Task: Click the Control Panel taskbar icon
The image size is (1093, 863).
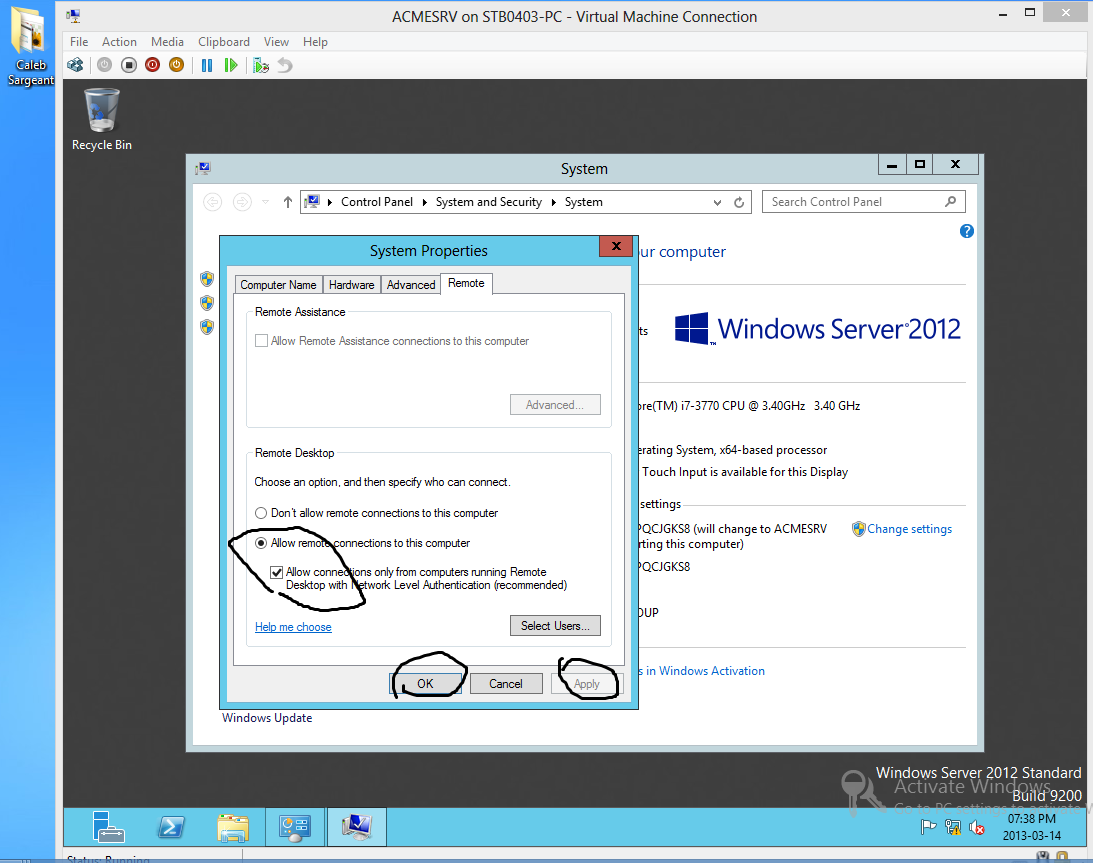Action: point(294,827)
